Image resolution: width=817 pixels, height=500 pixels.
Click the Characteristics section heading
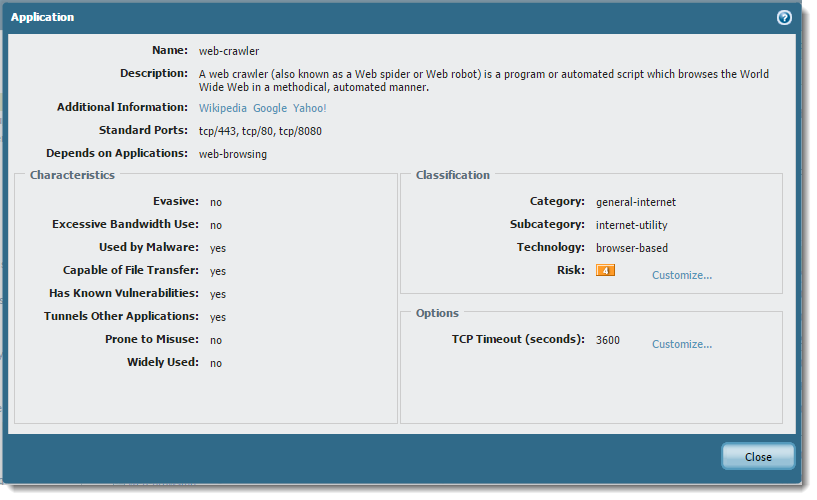(x=72, y=175)
